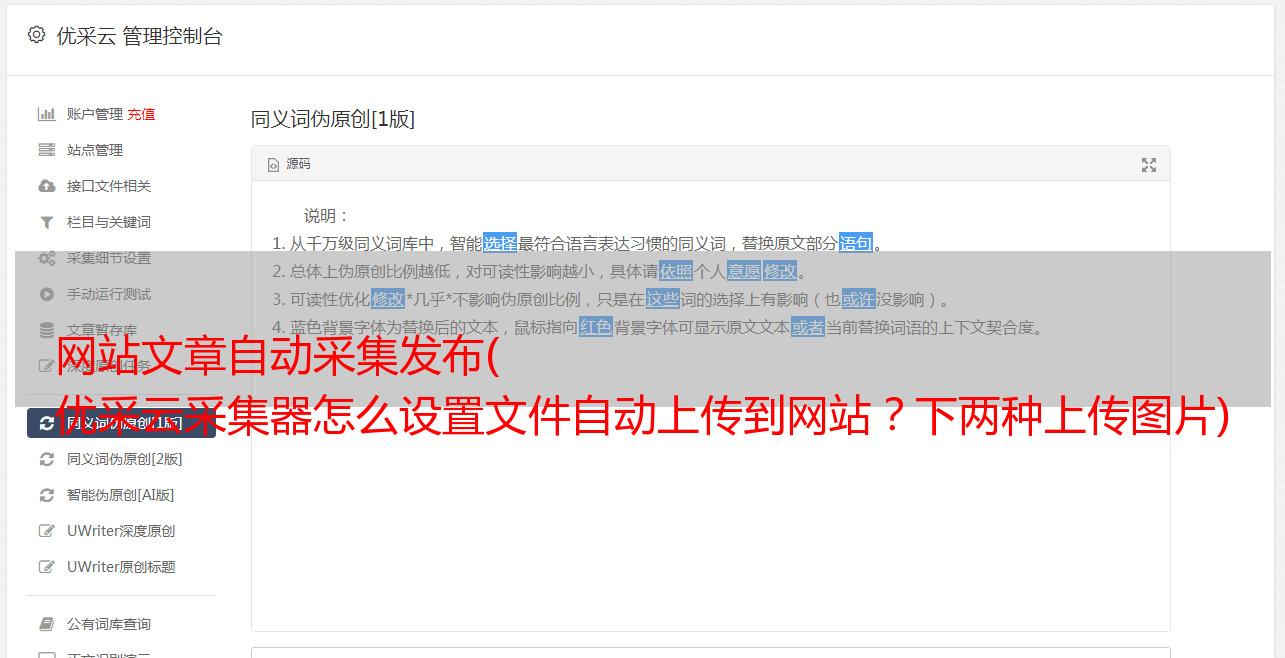Select 智能伪原创[AI版] in sidebar
The height and width of the screenshot is (658, 1285).
120,495
